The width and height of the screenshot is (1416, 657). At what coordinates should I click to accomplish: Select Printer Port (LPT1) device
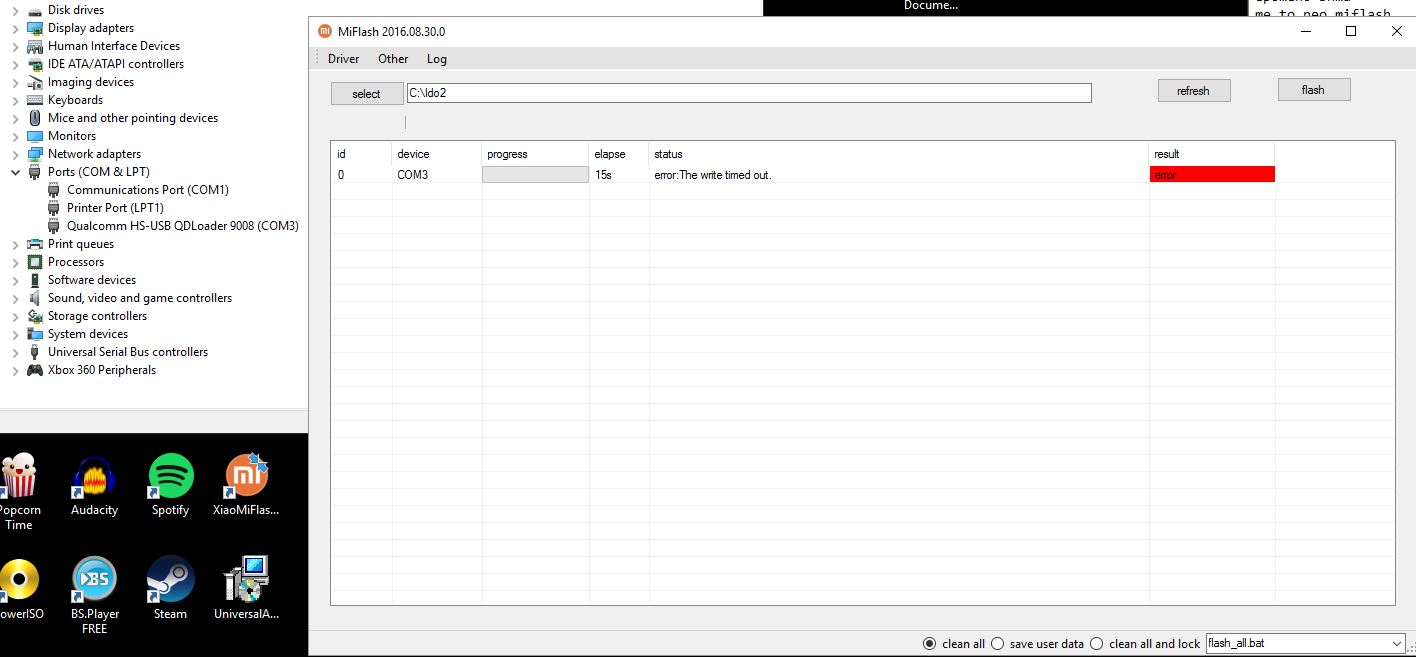pyautogui.click(x=115, y=208)
